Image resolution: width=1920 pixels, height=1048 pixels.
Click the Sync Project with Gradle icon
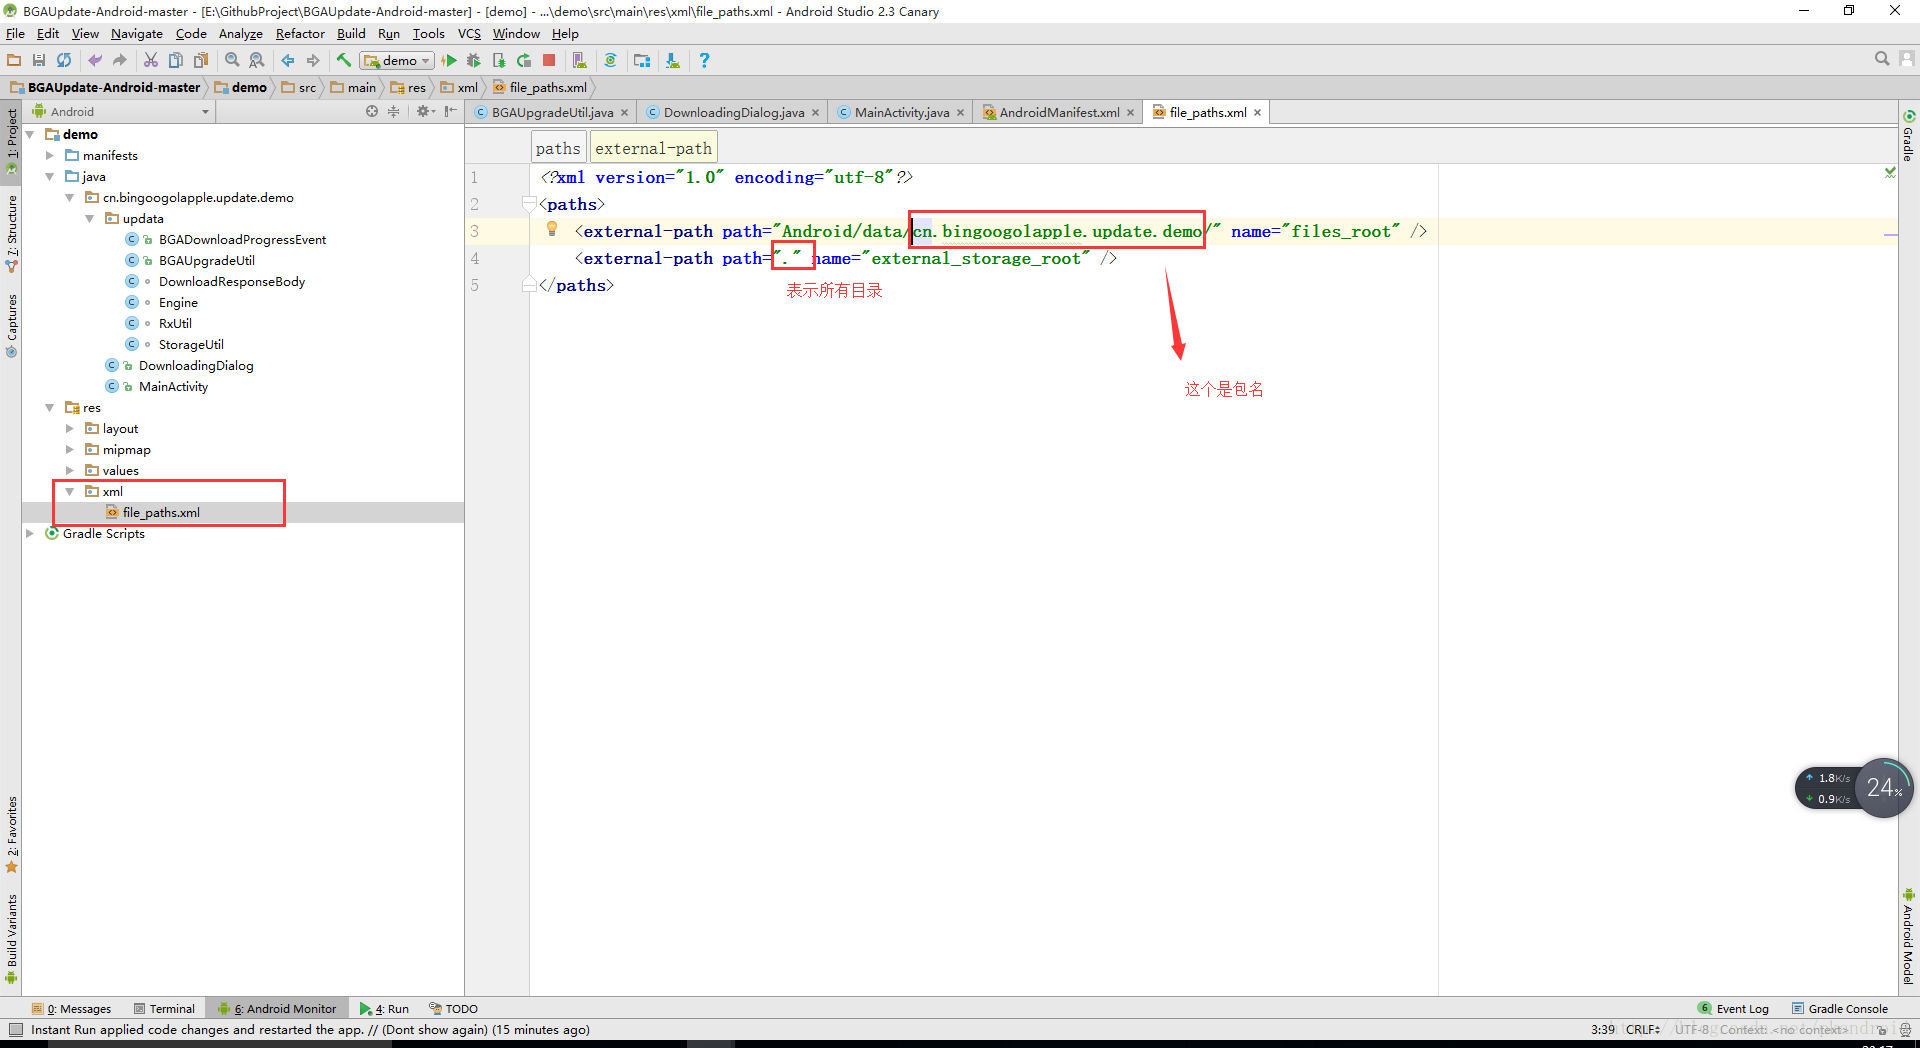(611, 60)
